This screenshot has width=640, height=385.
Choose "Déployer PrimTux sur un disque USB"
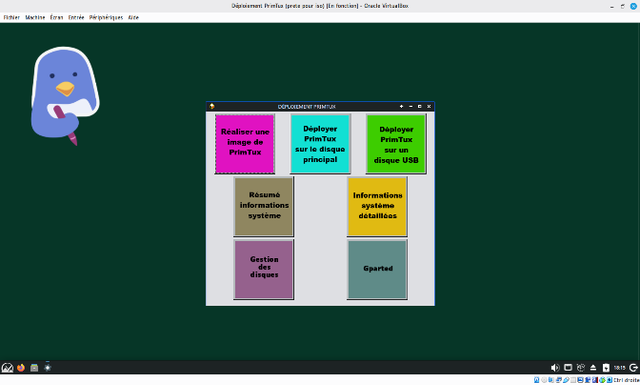396,143
